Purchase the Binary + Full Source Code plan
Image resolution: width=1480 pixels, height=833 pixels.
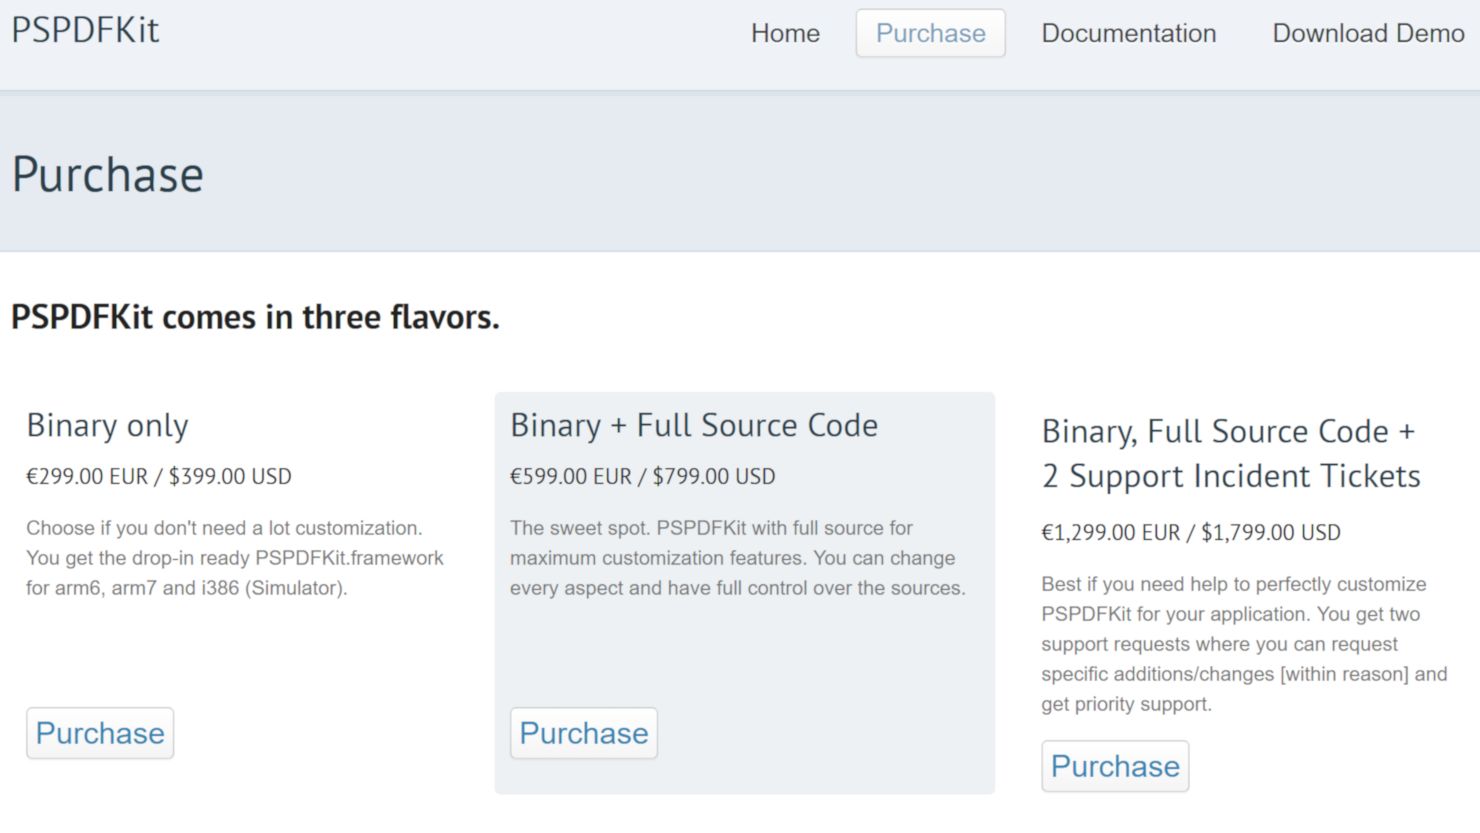click(x=584, y=733)
